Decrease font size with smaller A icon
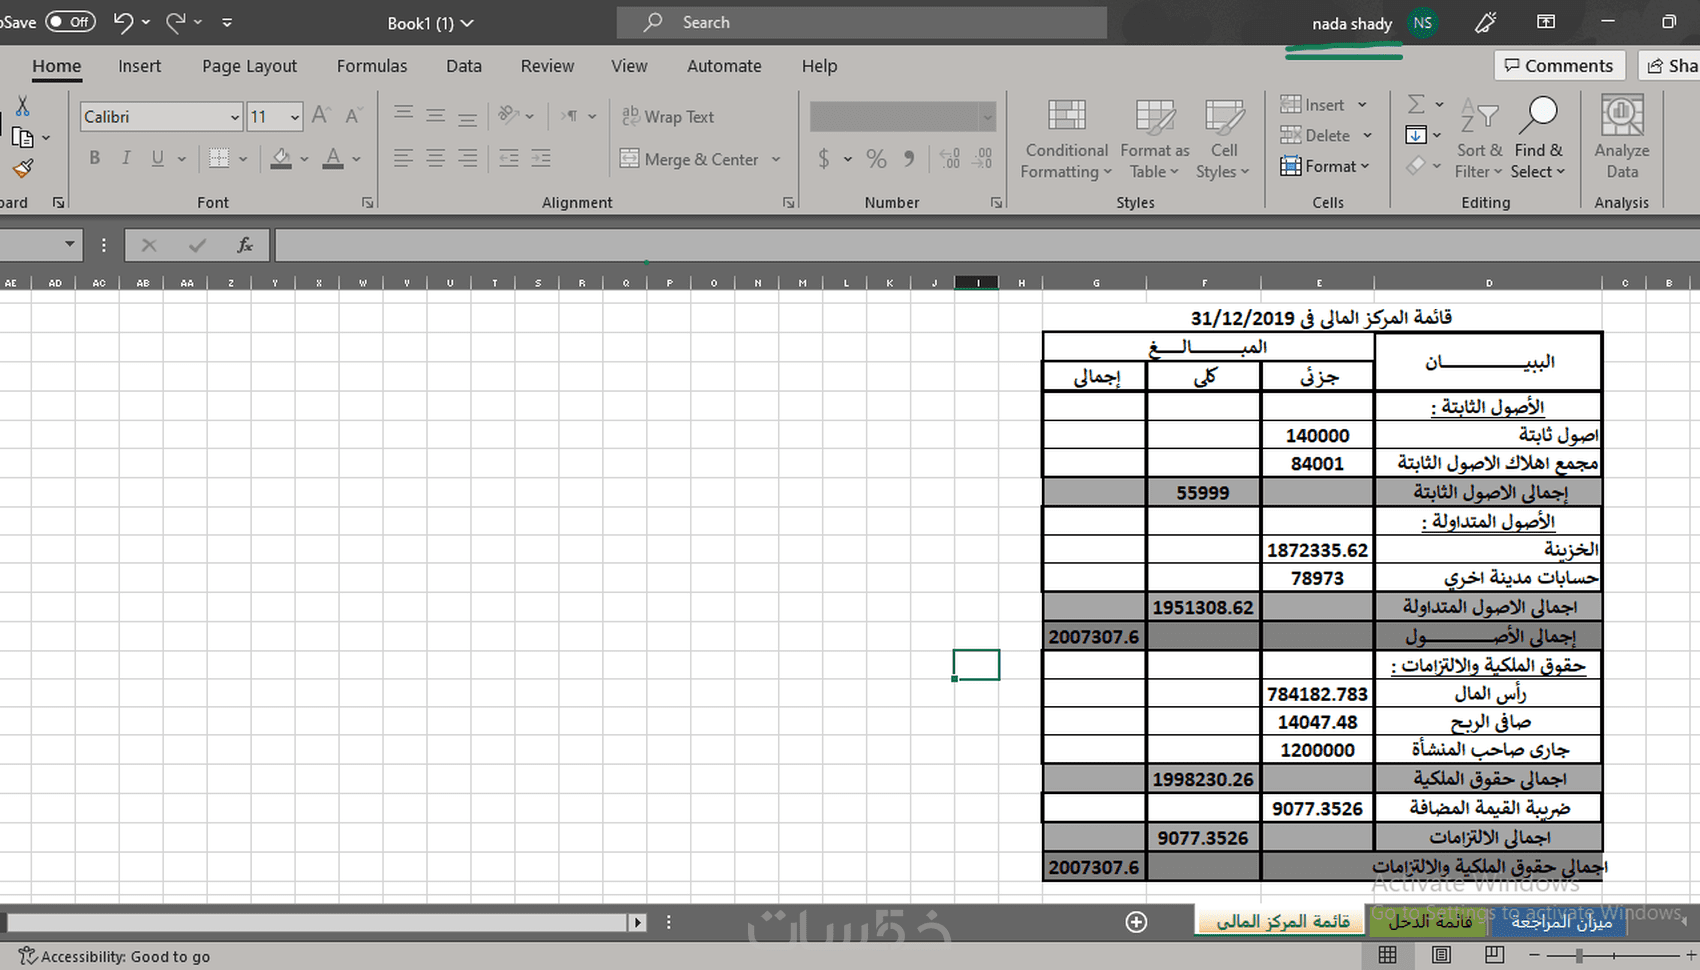1700x970 pixels. 354,116
